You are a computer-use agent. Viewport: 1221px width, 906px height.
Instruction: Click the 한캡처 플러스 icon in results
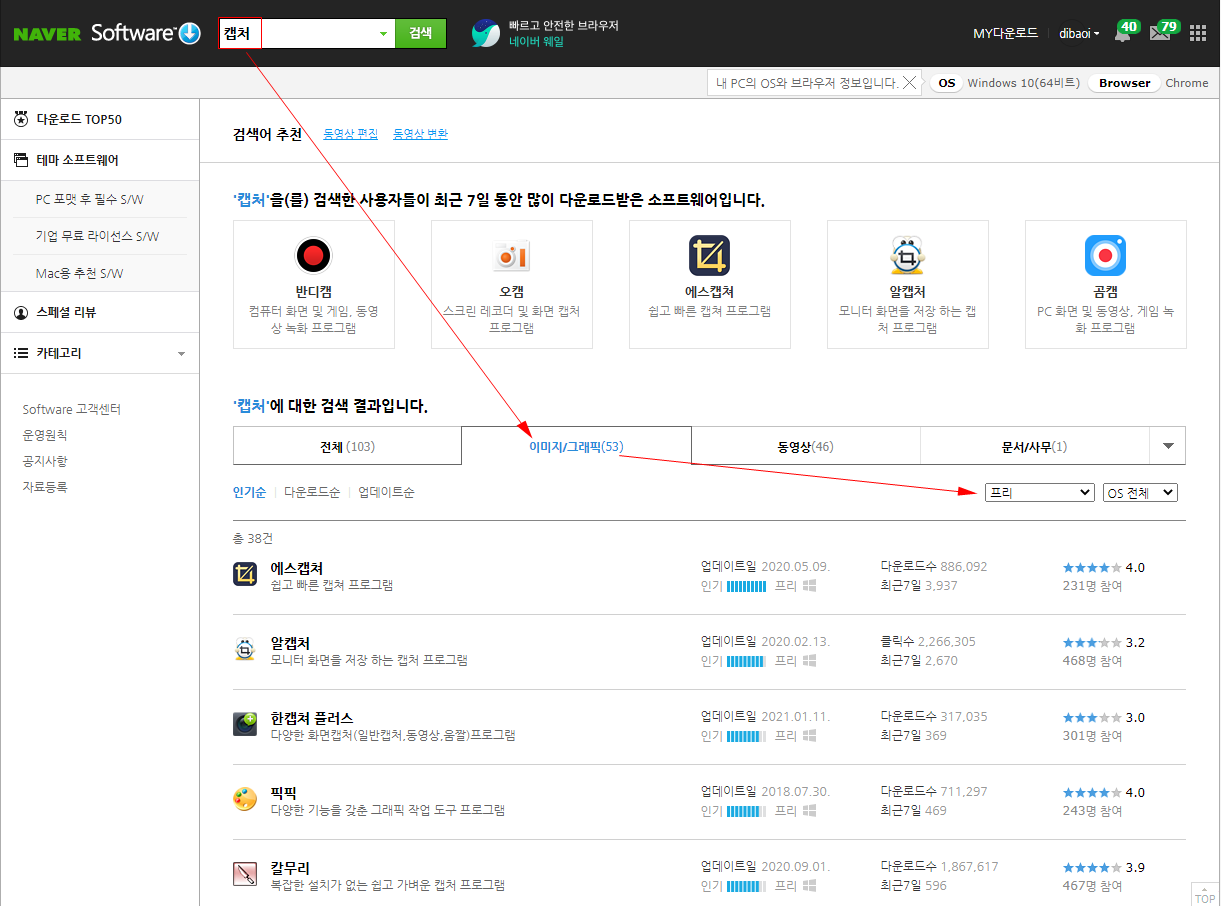tap(245, 724)
